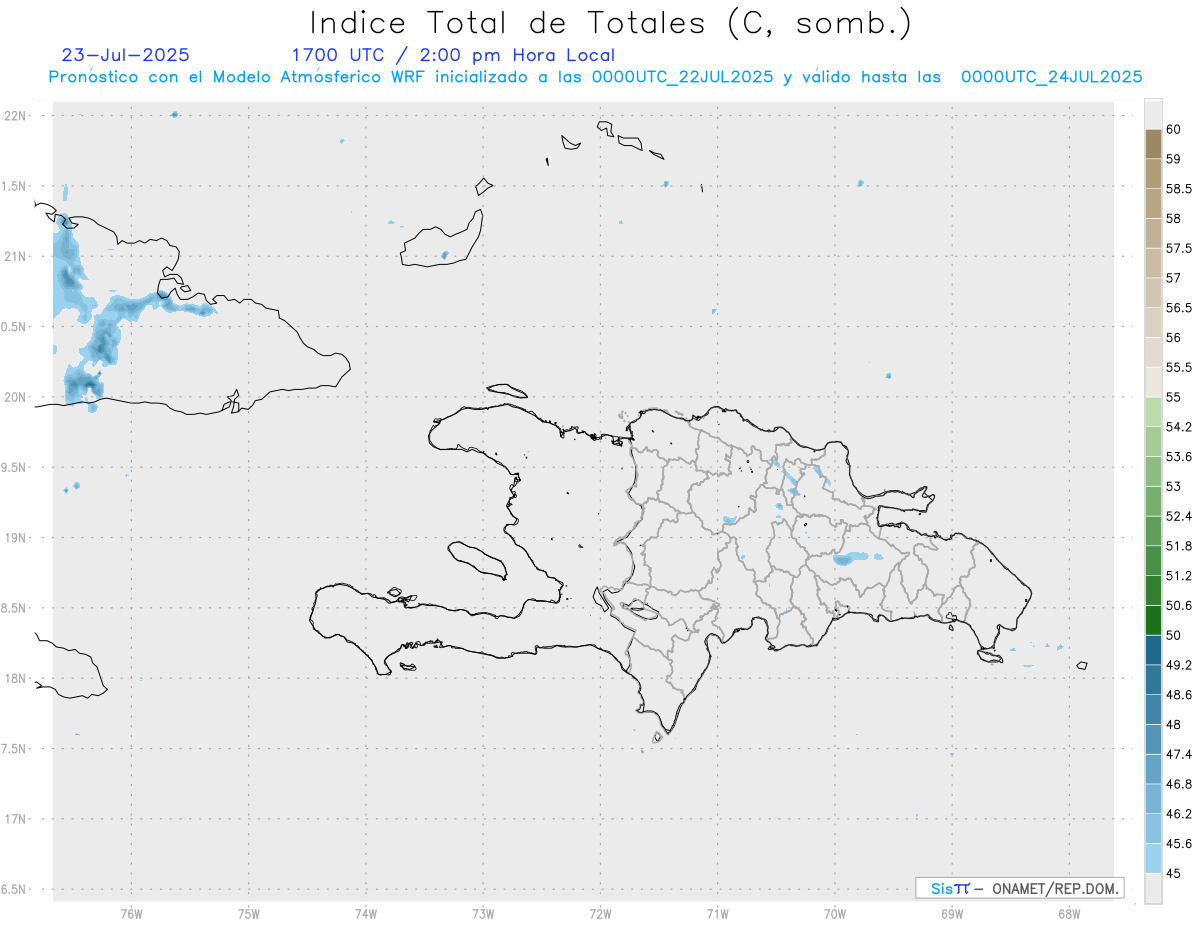This screenshot has width=1200, height=927.
Task: Click the dark green band between 50 and 50.6
Action: click(1153, 620)
